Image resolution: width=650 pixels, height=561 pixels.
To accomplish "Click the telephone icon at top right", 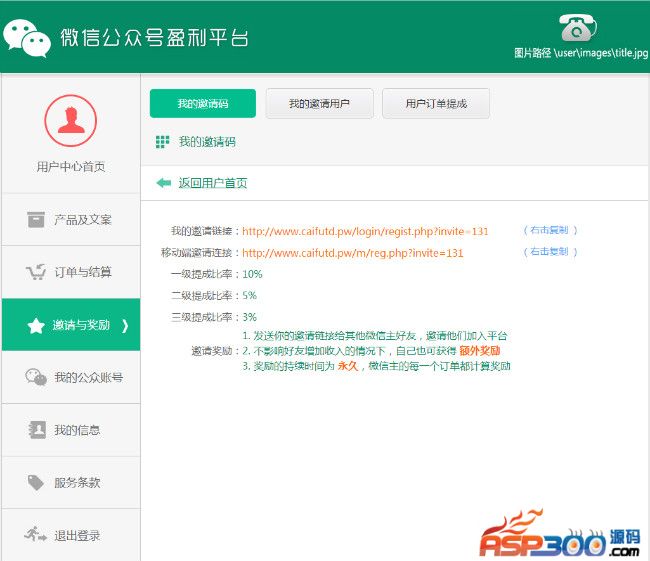I will [x=578, y=26].
